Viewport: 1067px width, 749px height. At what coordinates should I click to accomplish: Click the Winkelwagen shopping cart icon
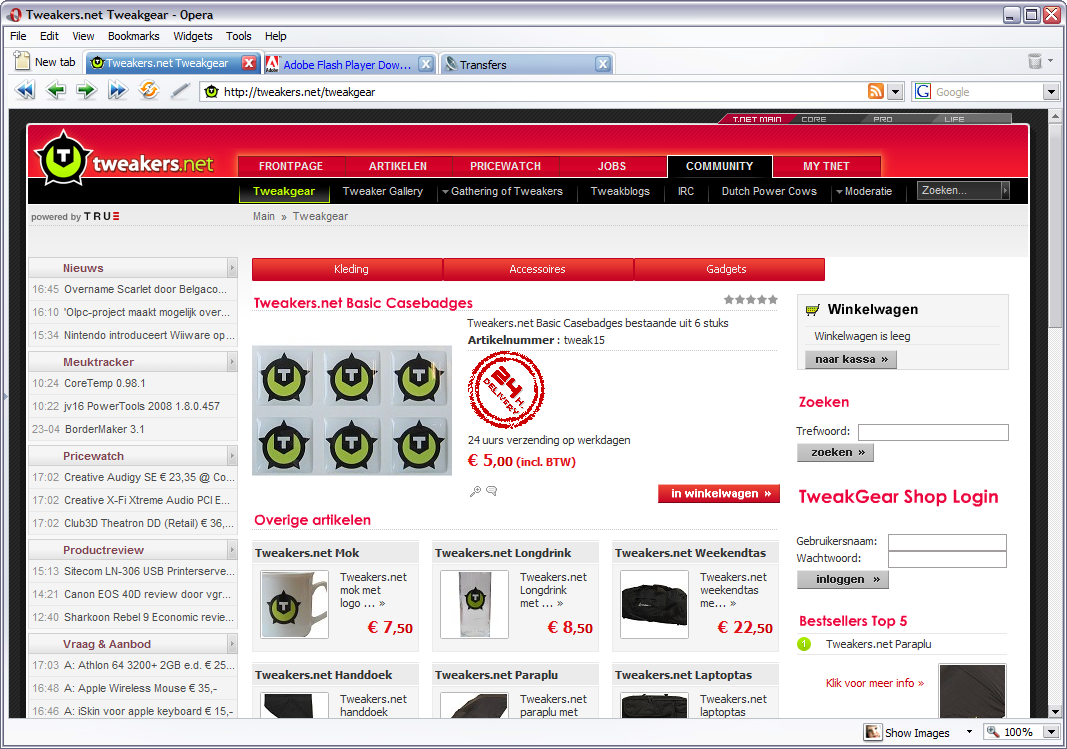pyautogui.click(x=812, y=310)
